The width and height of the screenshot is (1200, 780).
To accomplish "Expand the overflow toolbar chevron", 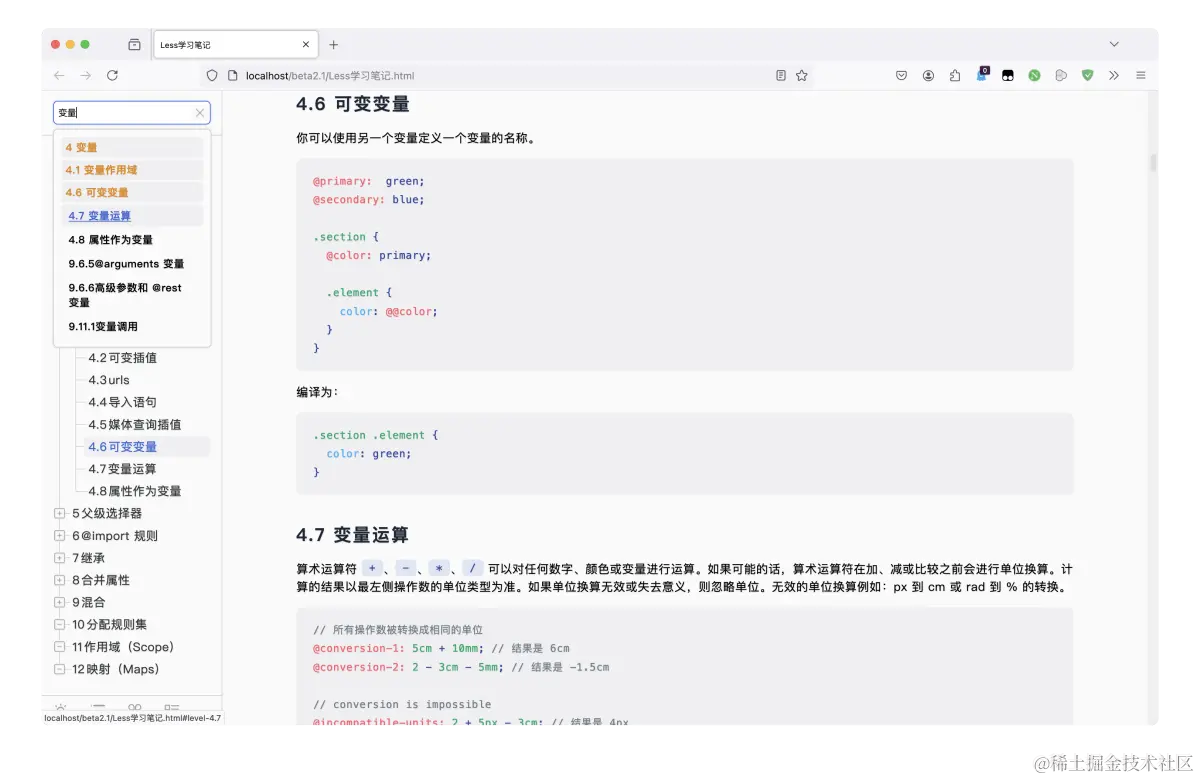I will 1114,75.
